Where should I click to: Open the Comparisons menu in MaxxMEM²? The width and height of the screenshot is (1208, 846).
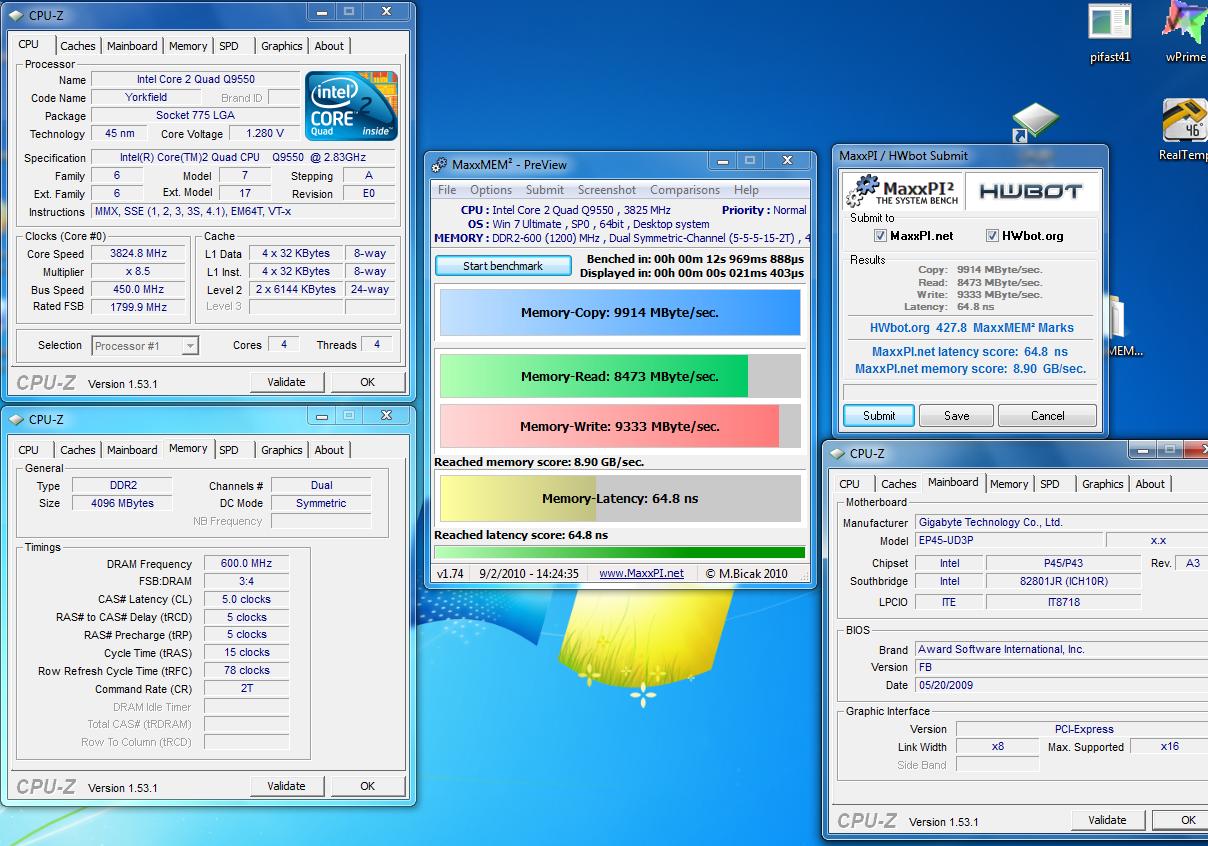pyautogui.click(x=685, y=190)
